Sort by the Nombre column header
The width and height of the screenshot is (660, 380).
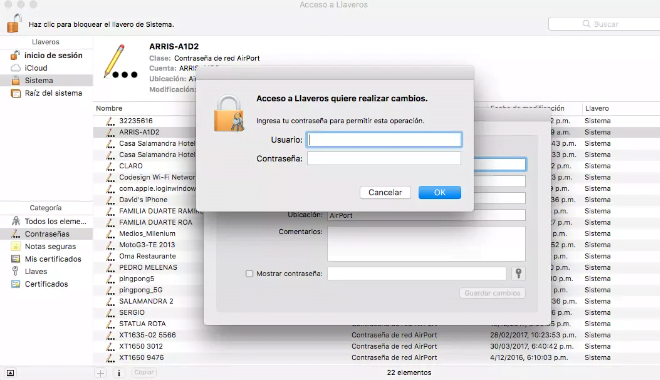coord(109,108)
